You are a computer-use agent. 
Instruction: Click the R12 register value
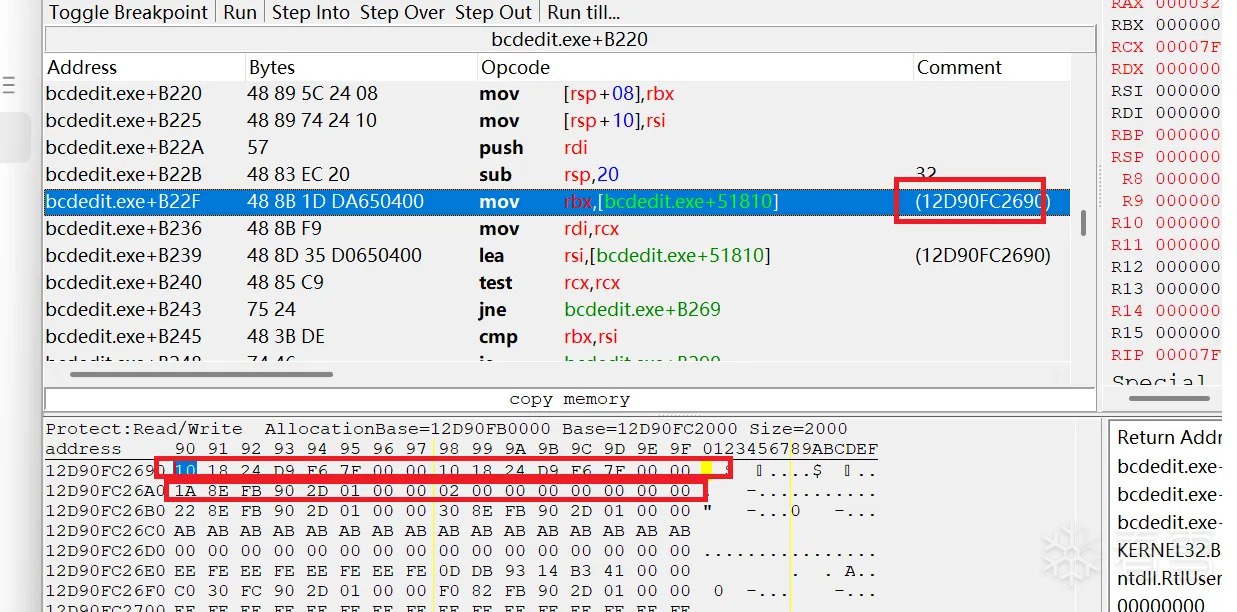click(1189, 267)
